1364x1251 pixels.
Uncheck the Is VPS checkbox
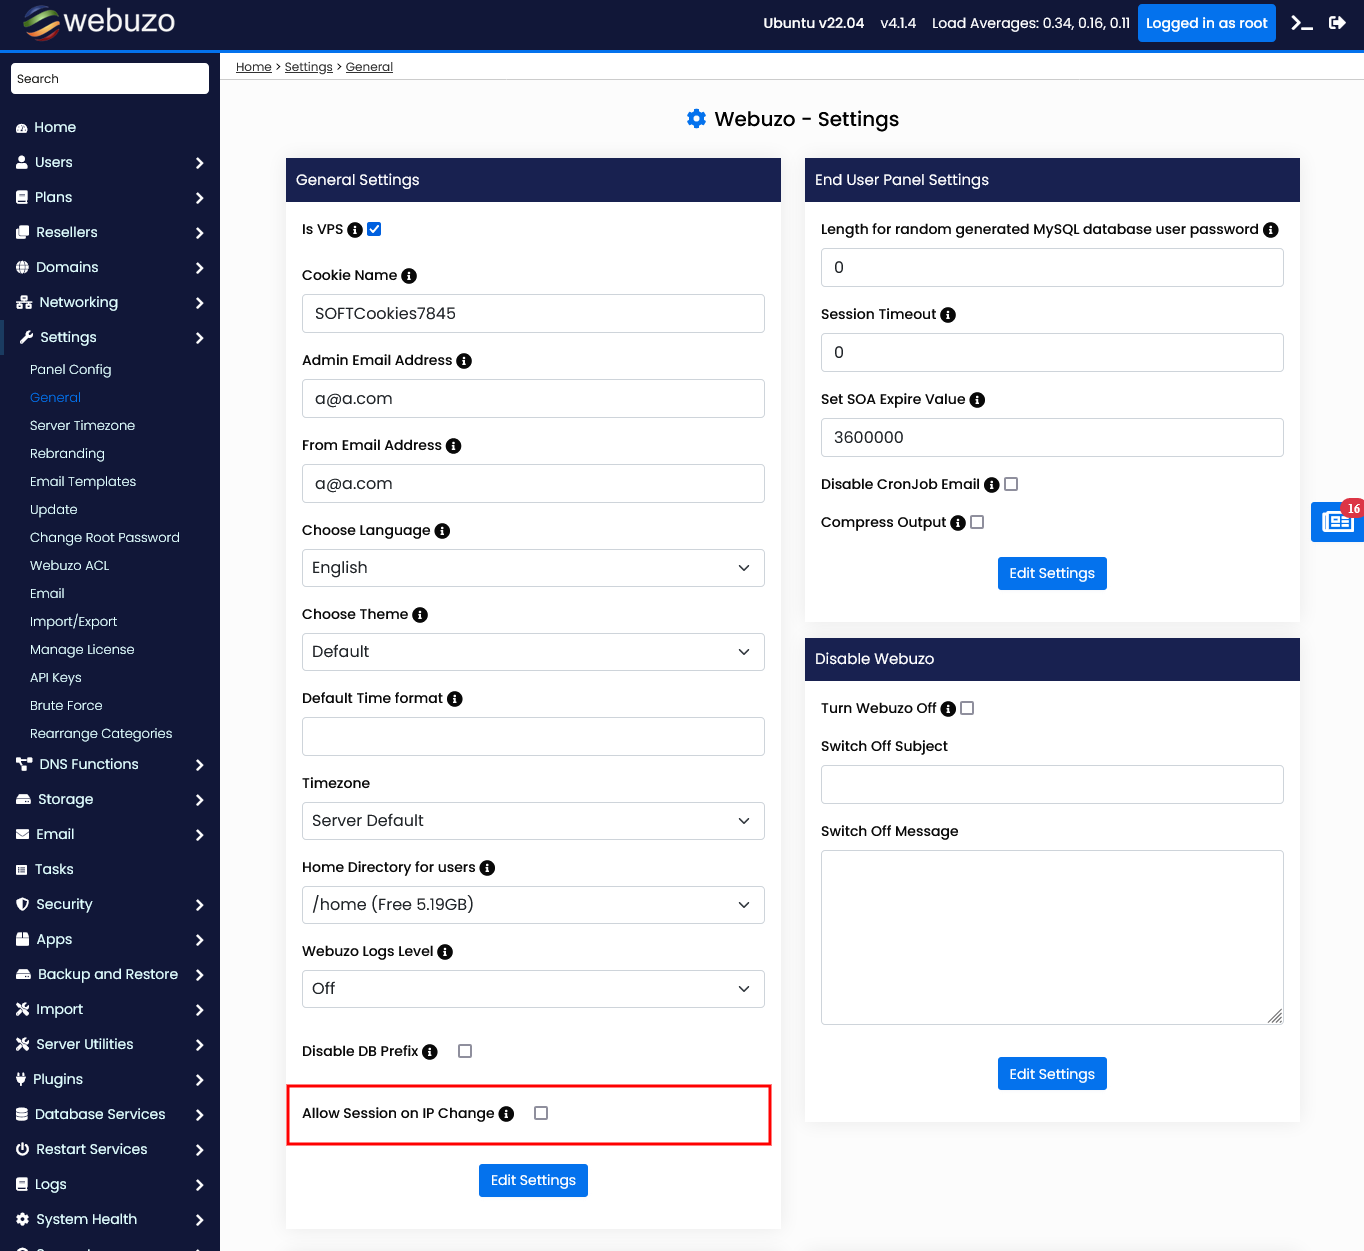pyautogui.click(x=374, y=229)
